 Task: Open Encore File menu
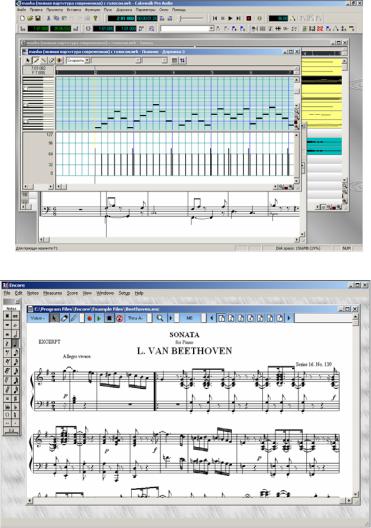click(7, 293)
